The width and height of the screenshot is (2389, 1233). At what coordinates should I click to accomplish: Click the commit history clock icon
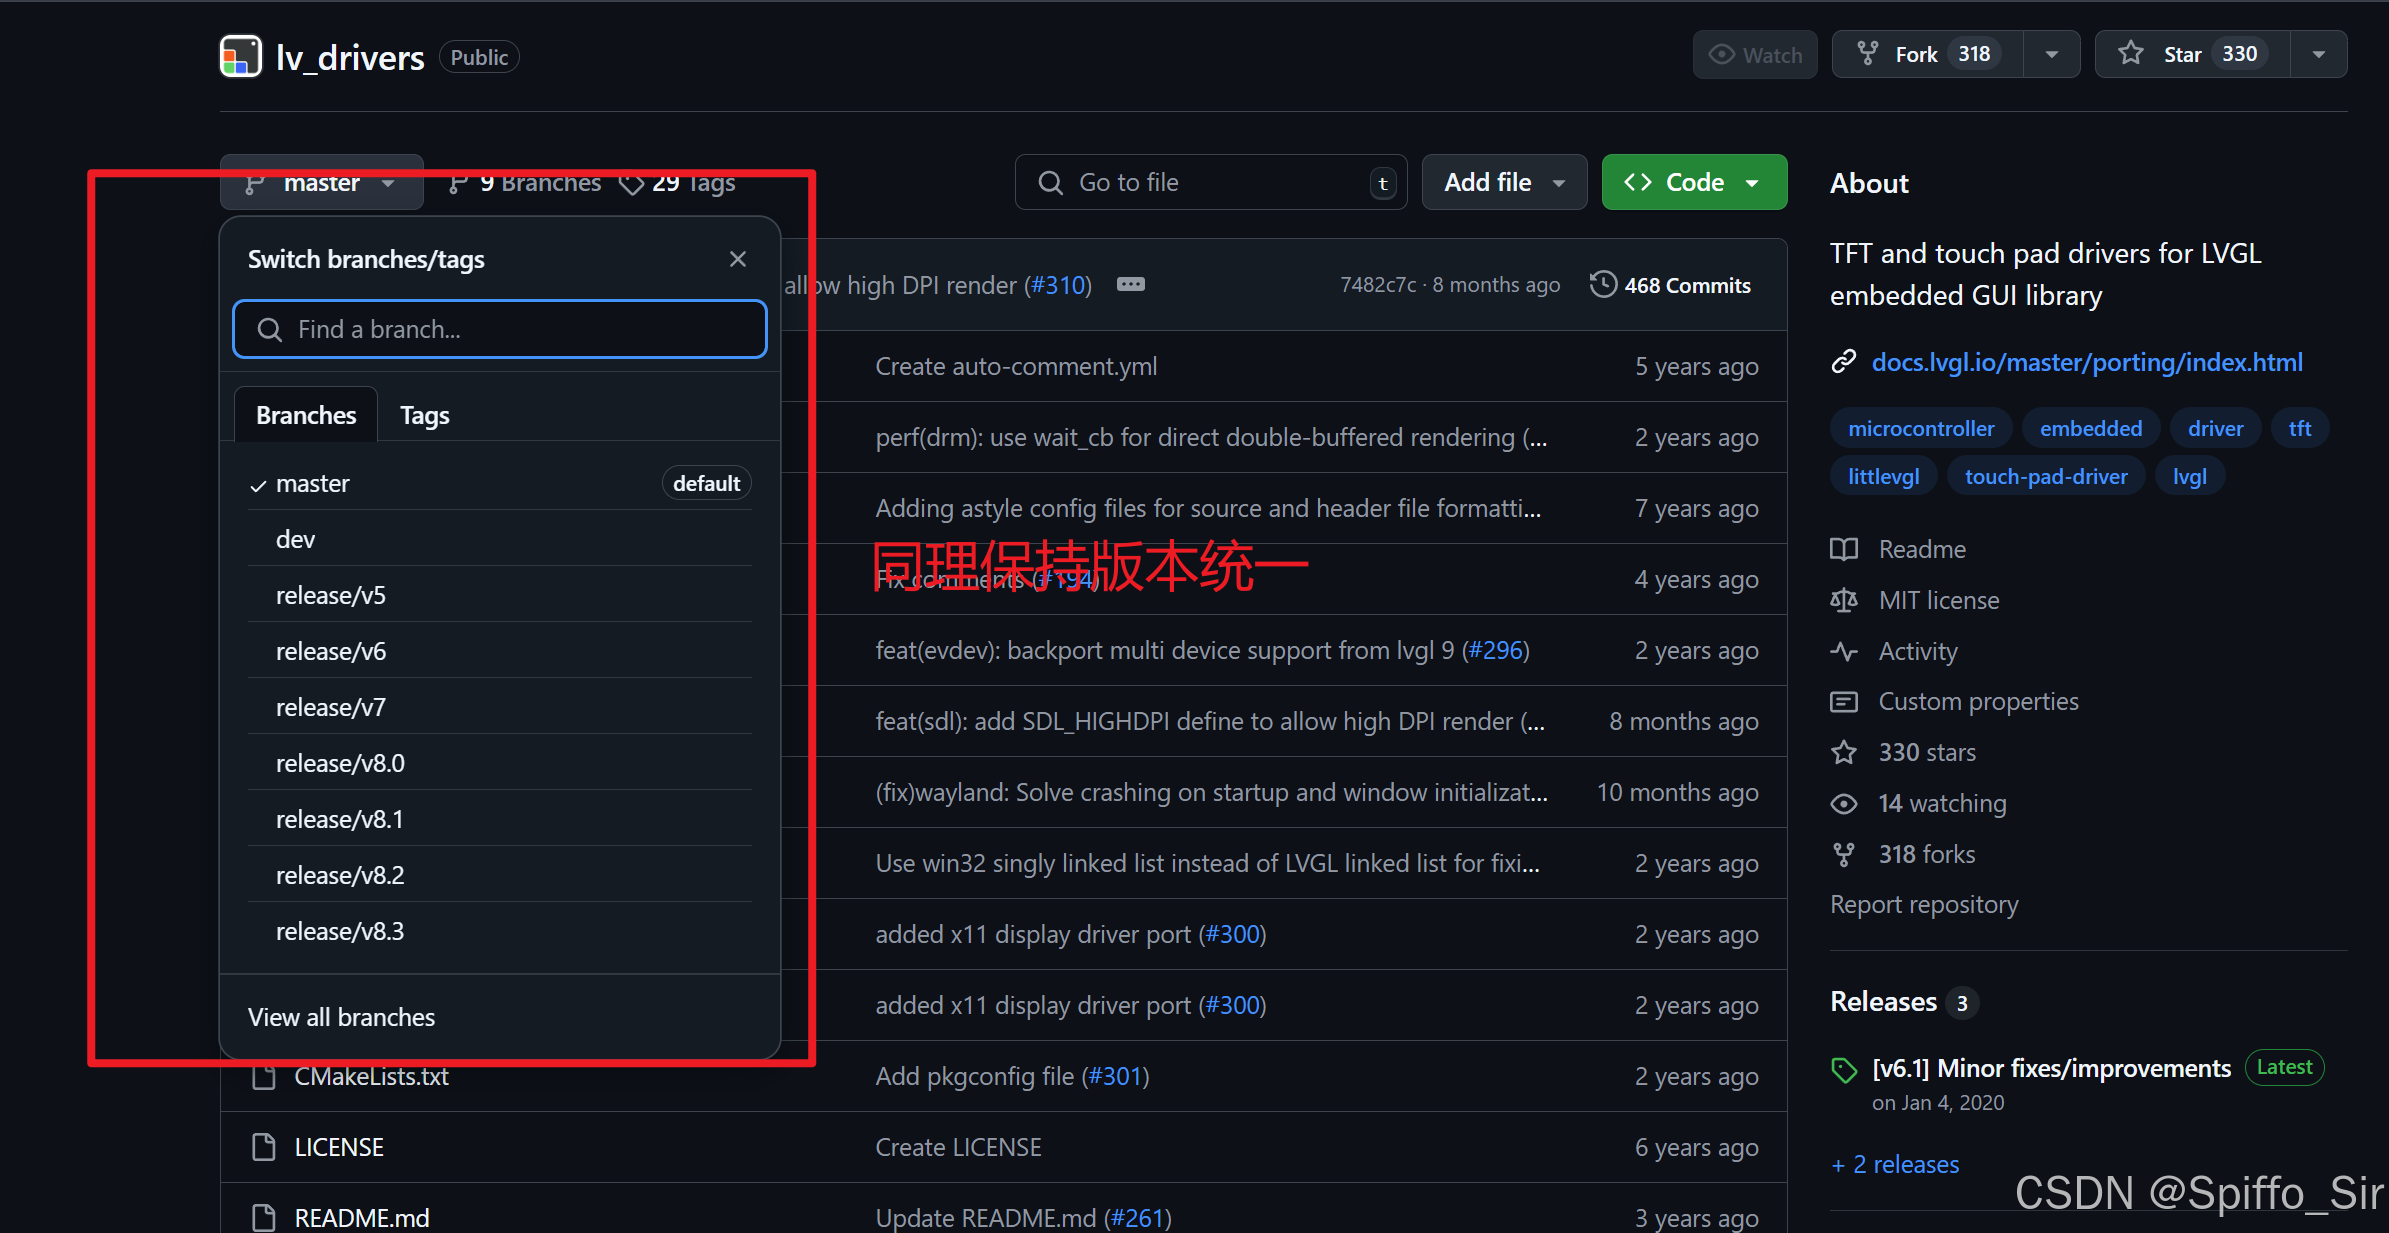pos(1603,285)
